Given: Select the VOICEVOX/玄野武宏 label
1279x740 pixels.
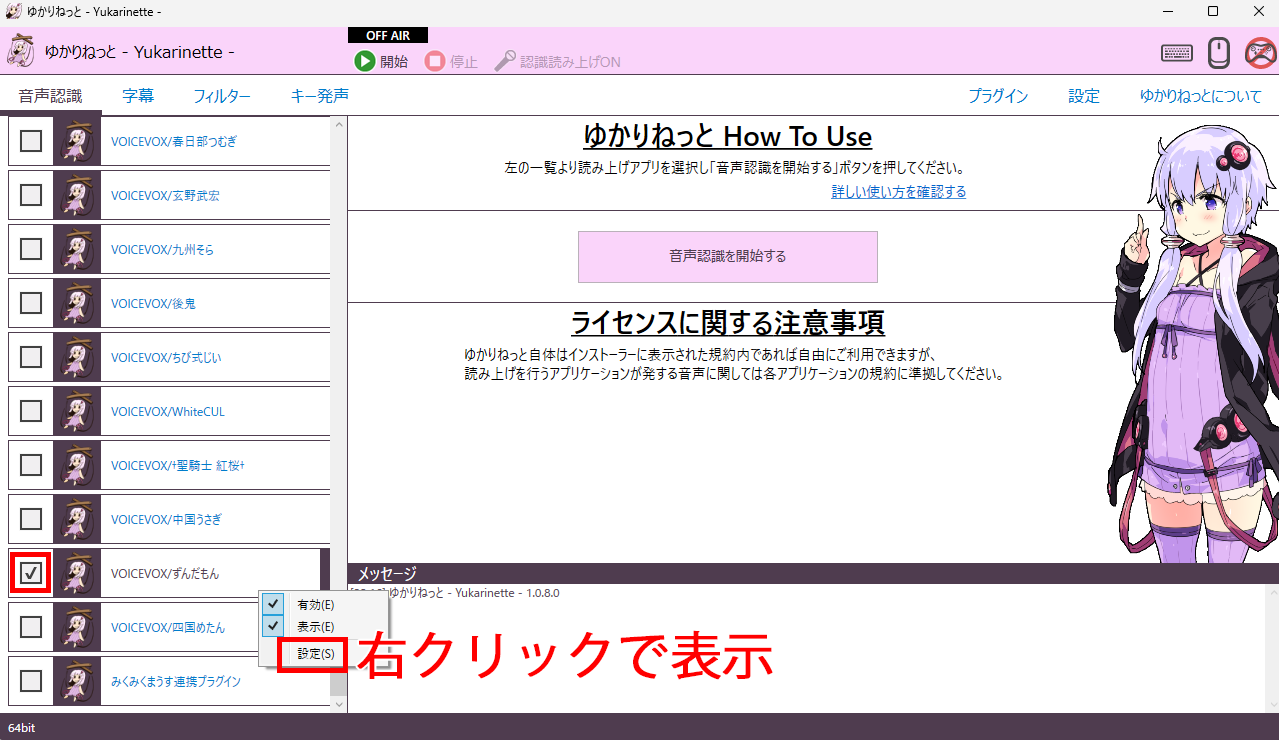Looking at the screenshot, I should (x=165, y=196).
